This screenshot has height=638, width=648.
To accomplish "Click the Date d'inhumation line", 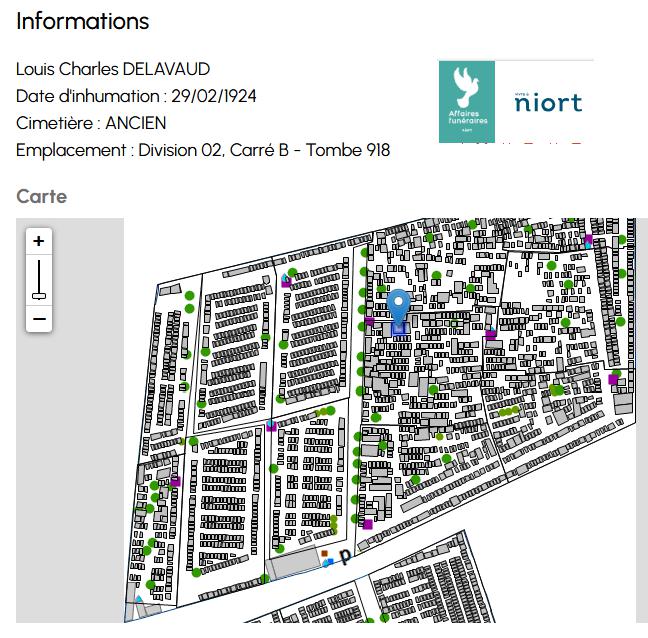I will click(x=136, y=96).
